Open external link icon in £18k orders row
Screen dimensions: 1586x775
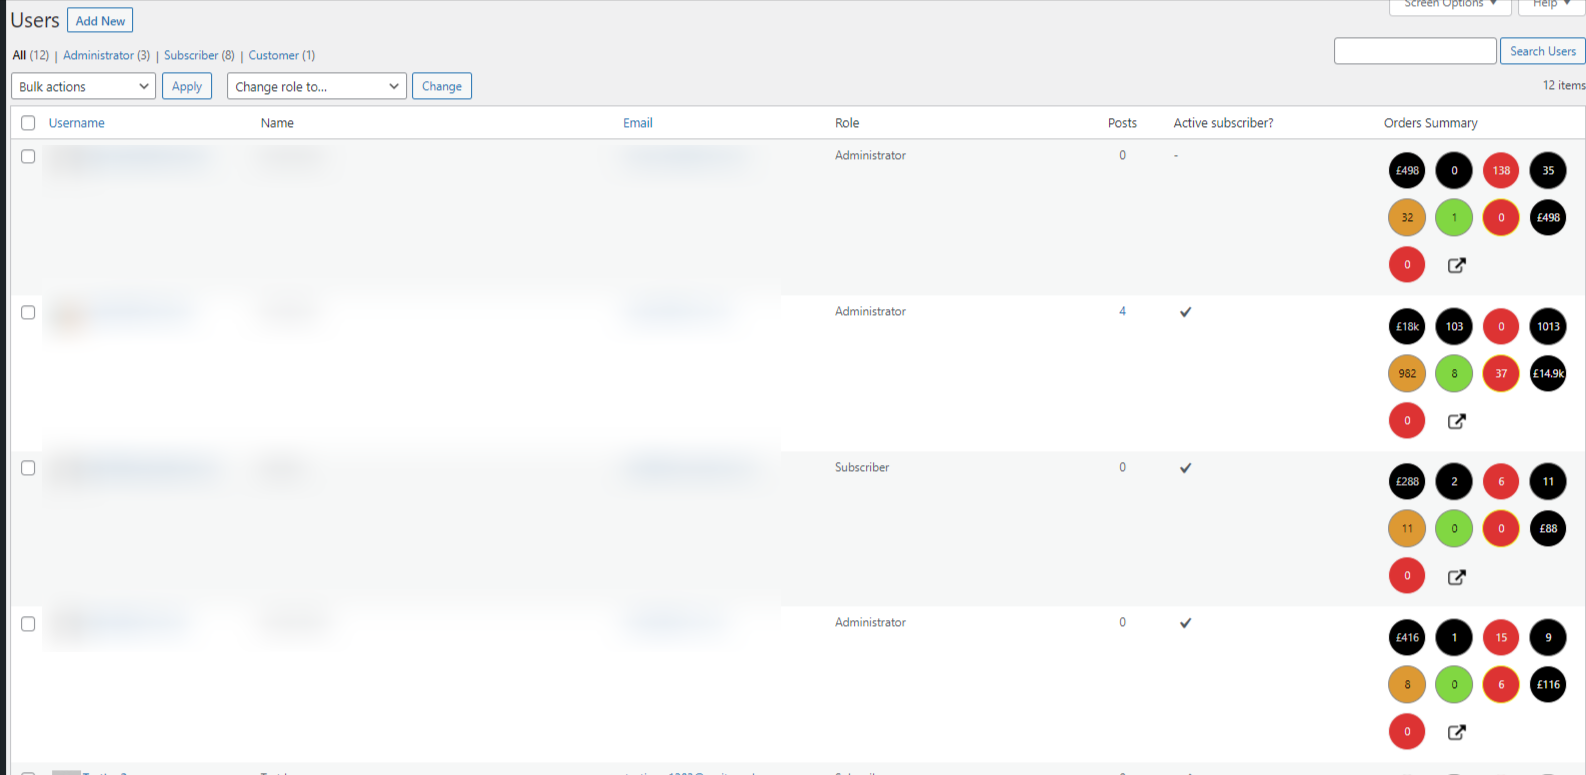pos(1456,421)
